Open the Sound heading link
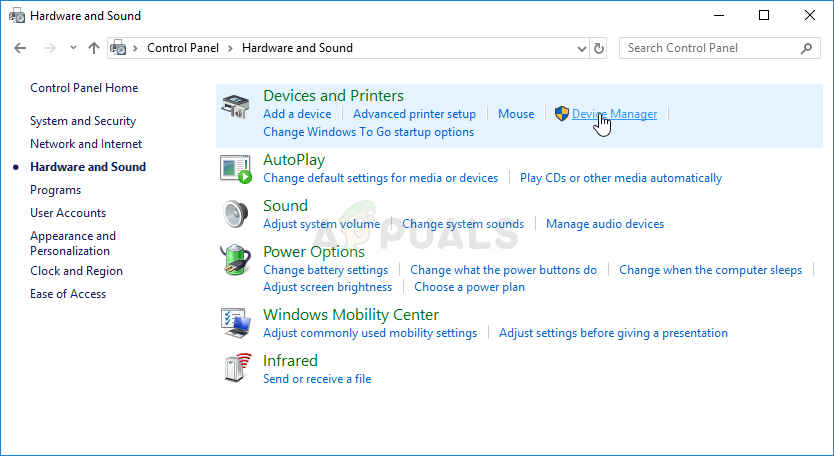 286,205
